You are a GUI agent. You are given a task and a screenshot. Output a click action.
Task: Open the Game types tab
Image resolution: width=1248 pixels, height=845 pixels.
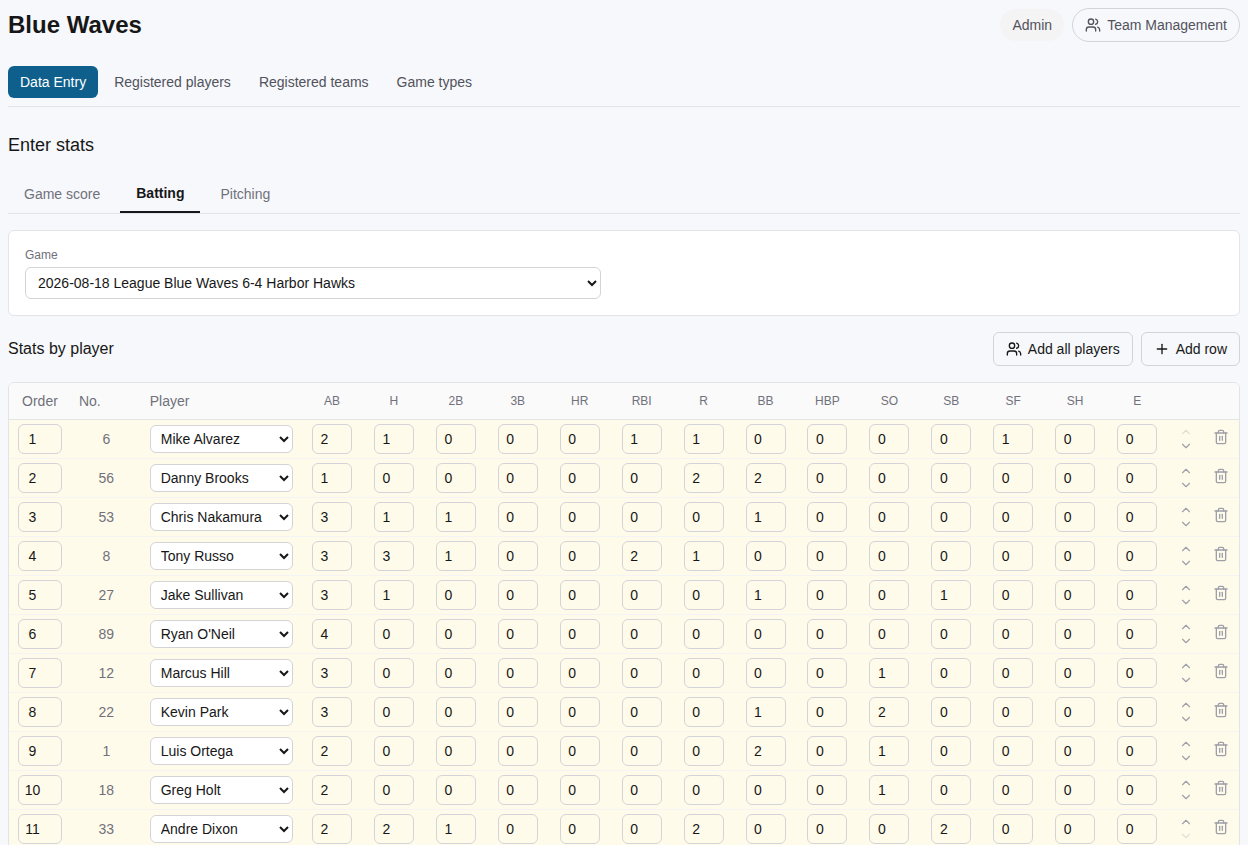434,82
